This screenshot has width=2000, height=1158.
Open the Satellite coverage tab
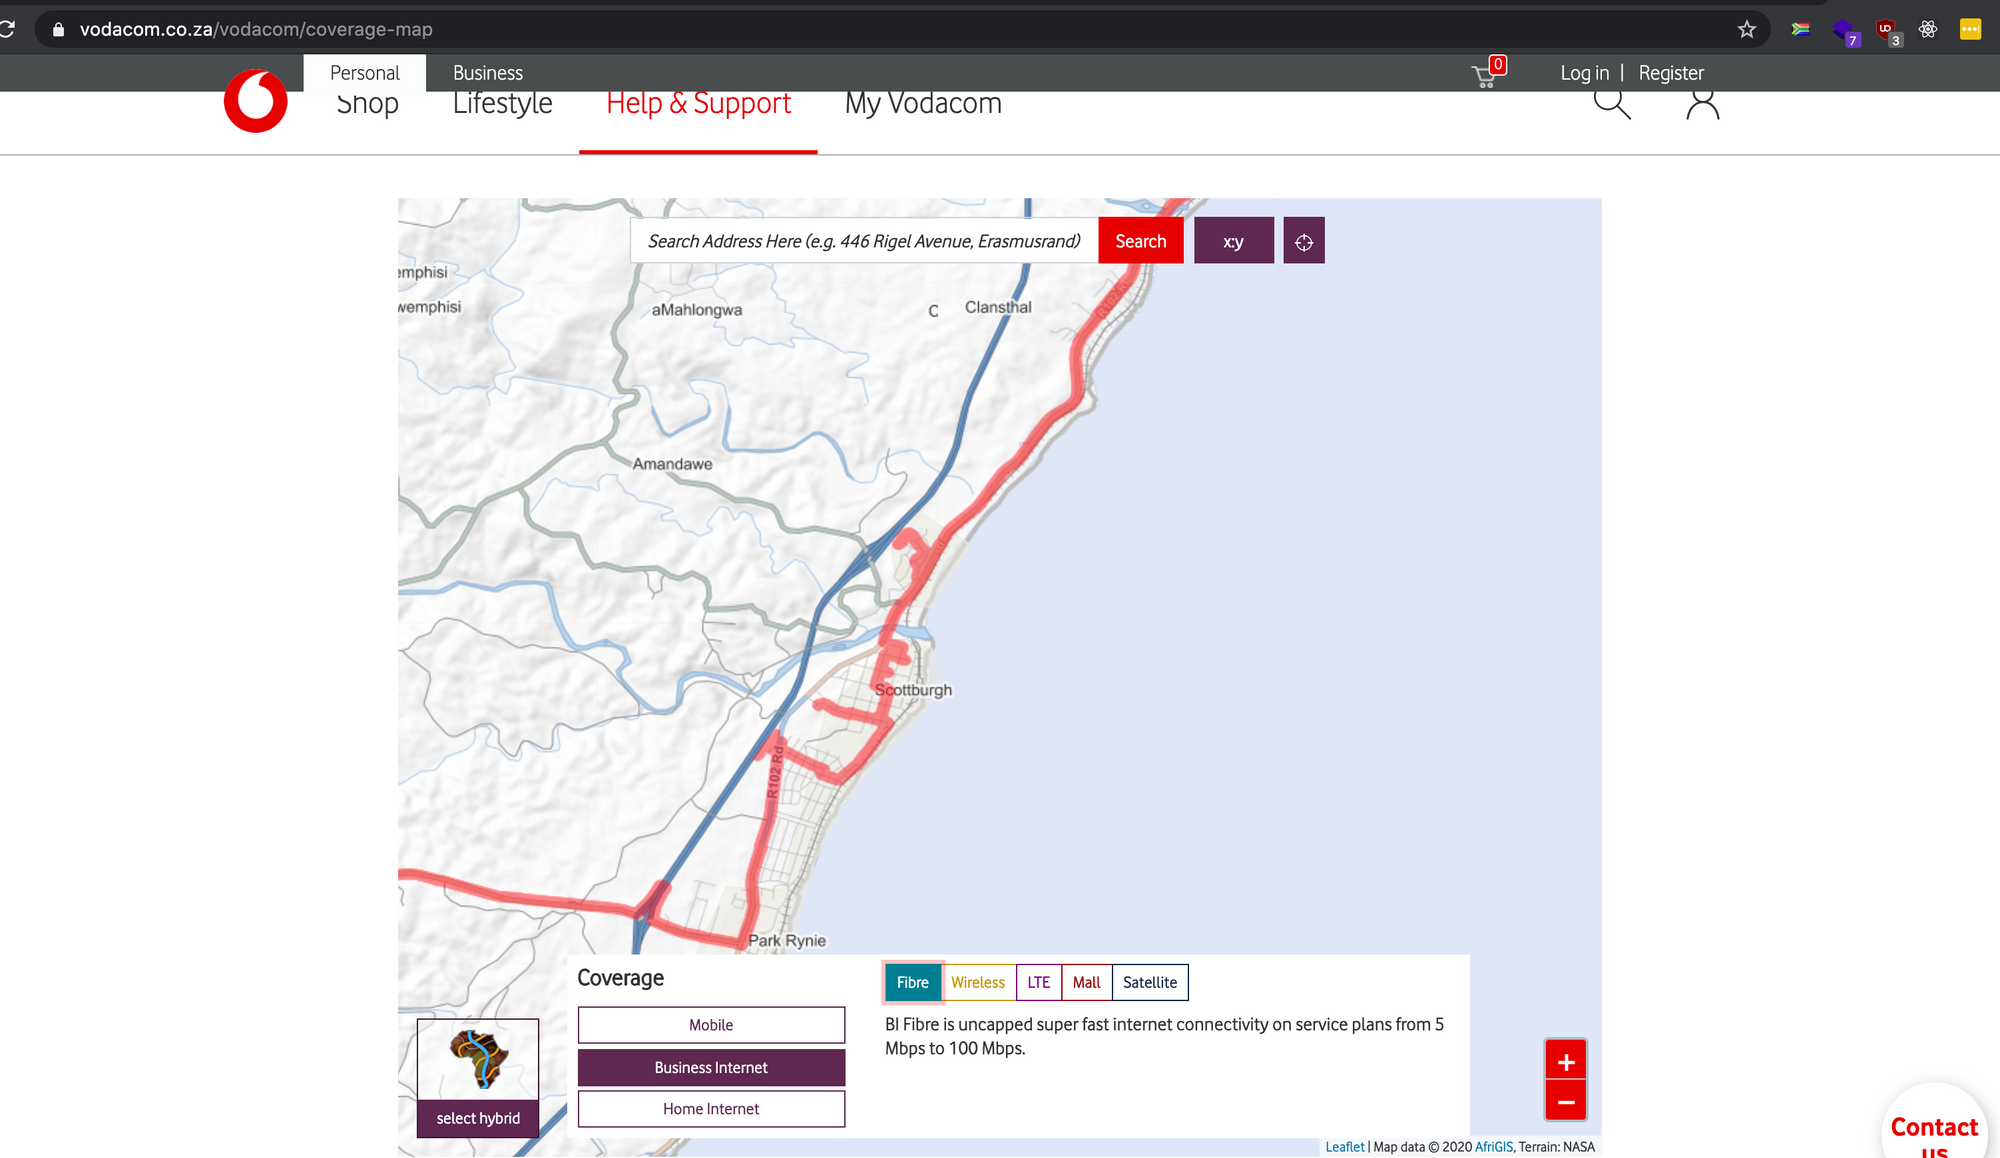click(x=1150, y=983)
